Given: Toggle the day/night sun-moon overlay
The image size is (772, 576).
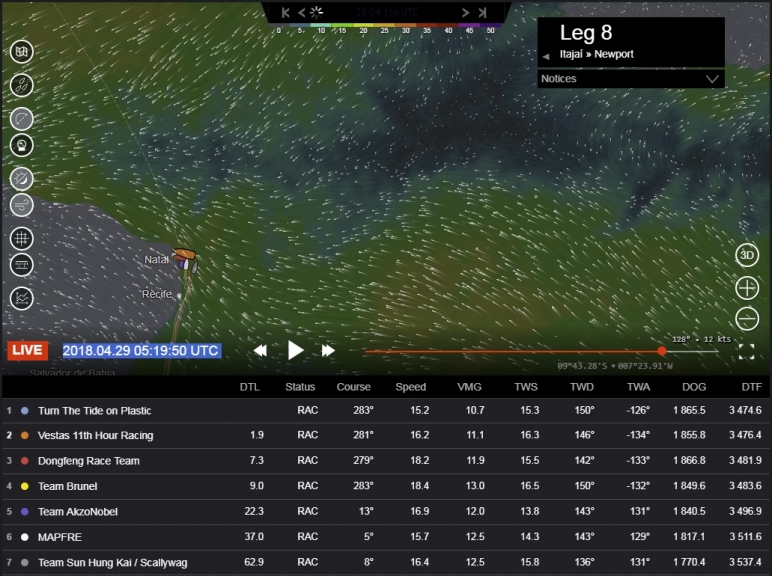Looking at the screenshot, I should 22,179.
